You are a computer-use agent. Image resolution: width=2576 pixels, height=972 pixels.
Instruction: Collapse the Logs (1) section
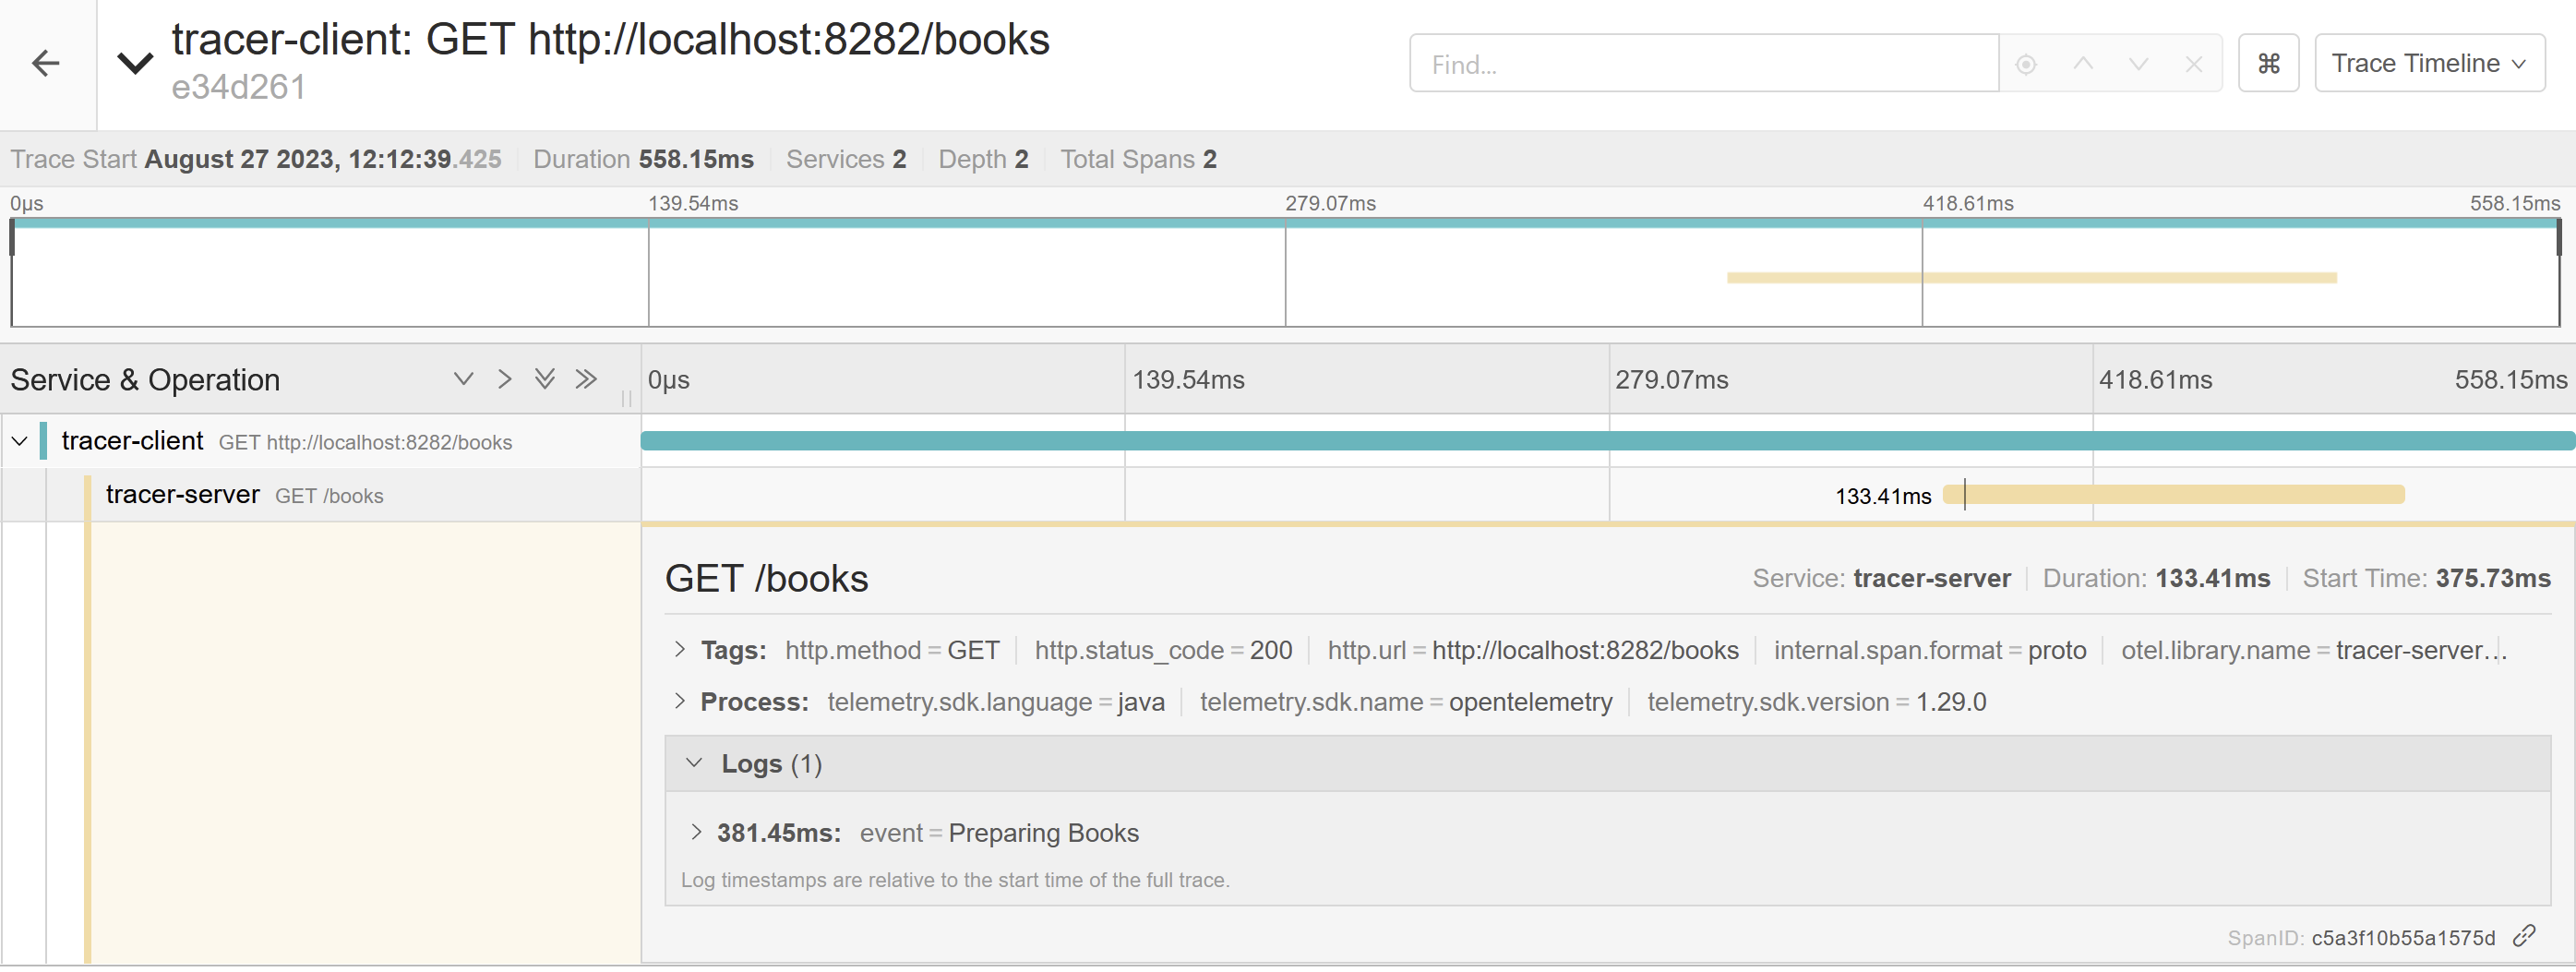pyautogui.click(x=694, y=764)
